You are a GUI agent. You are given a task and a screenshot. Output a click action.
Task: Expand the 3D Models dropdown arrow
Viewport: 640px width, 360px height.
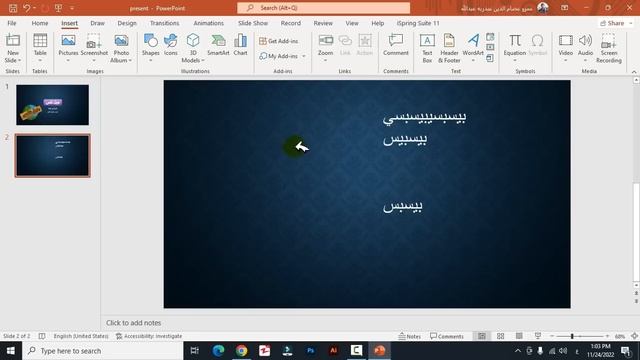click(202, 60)
